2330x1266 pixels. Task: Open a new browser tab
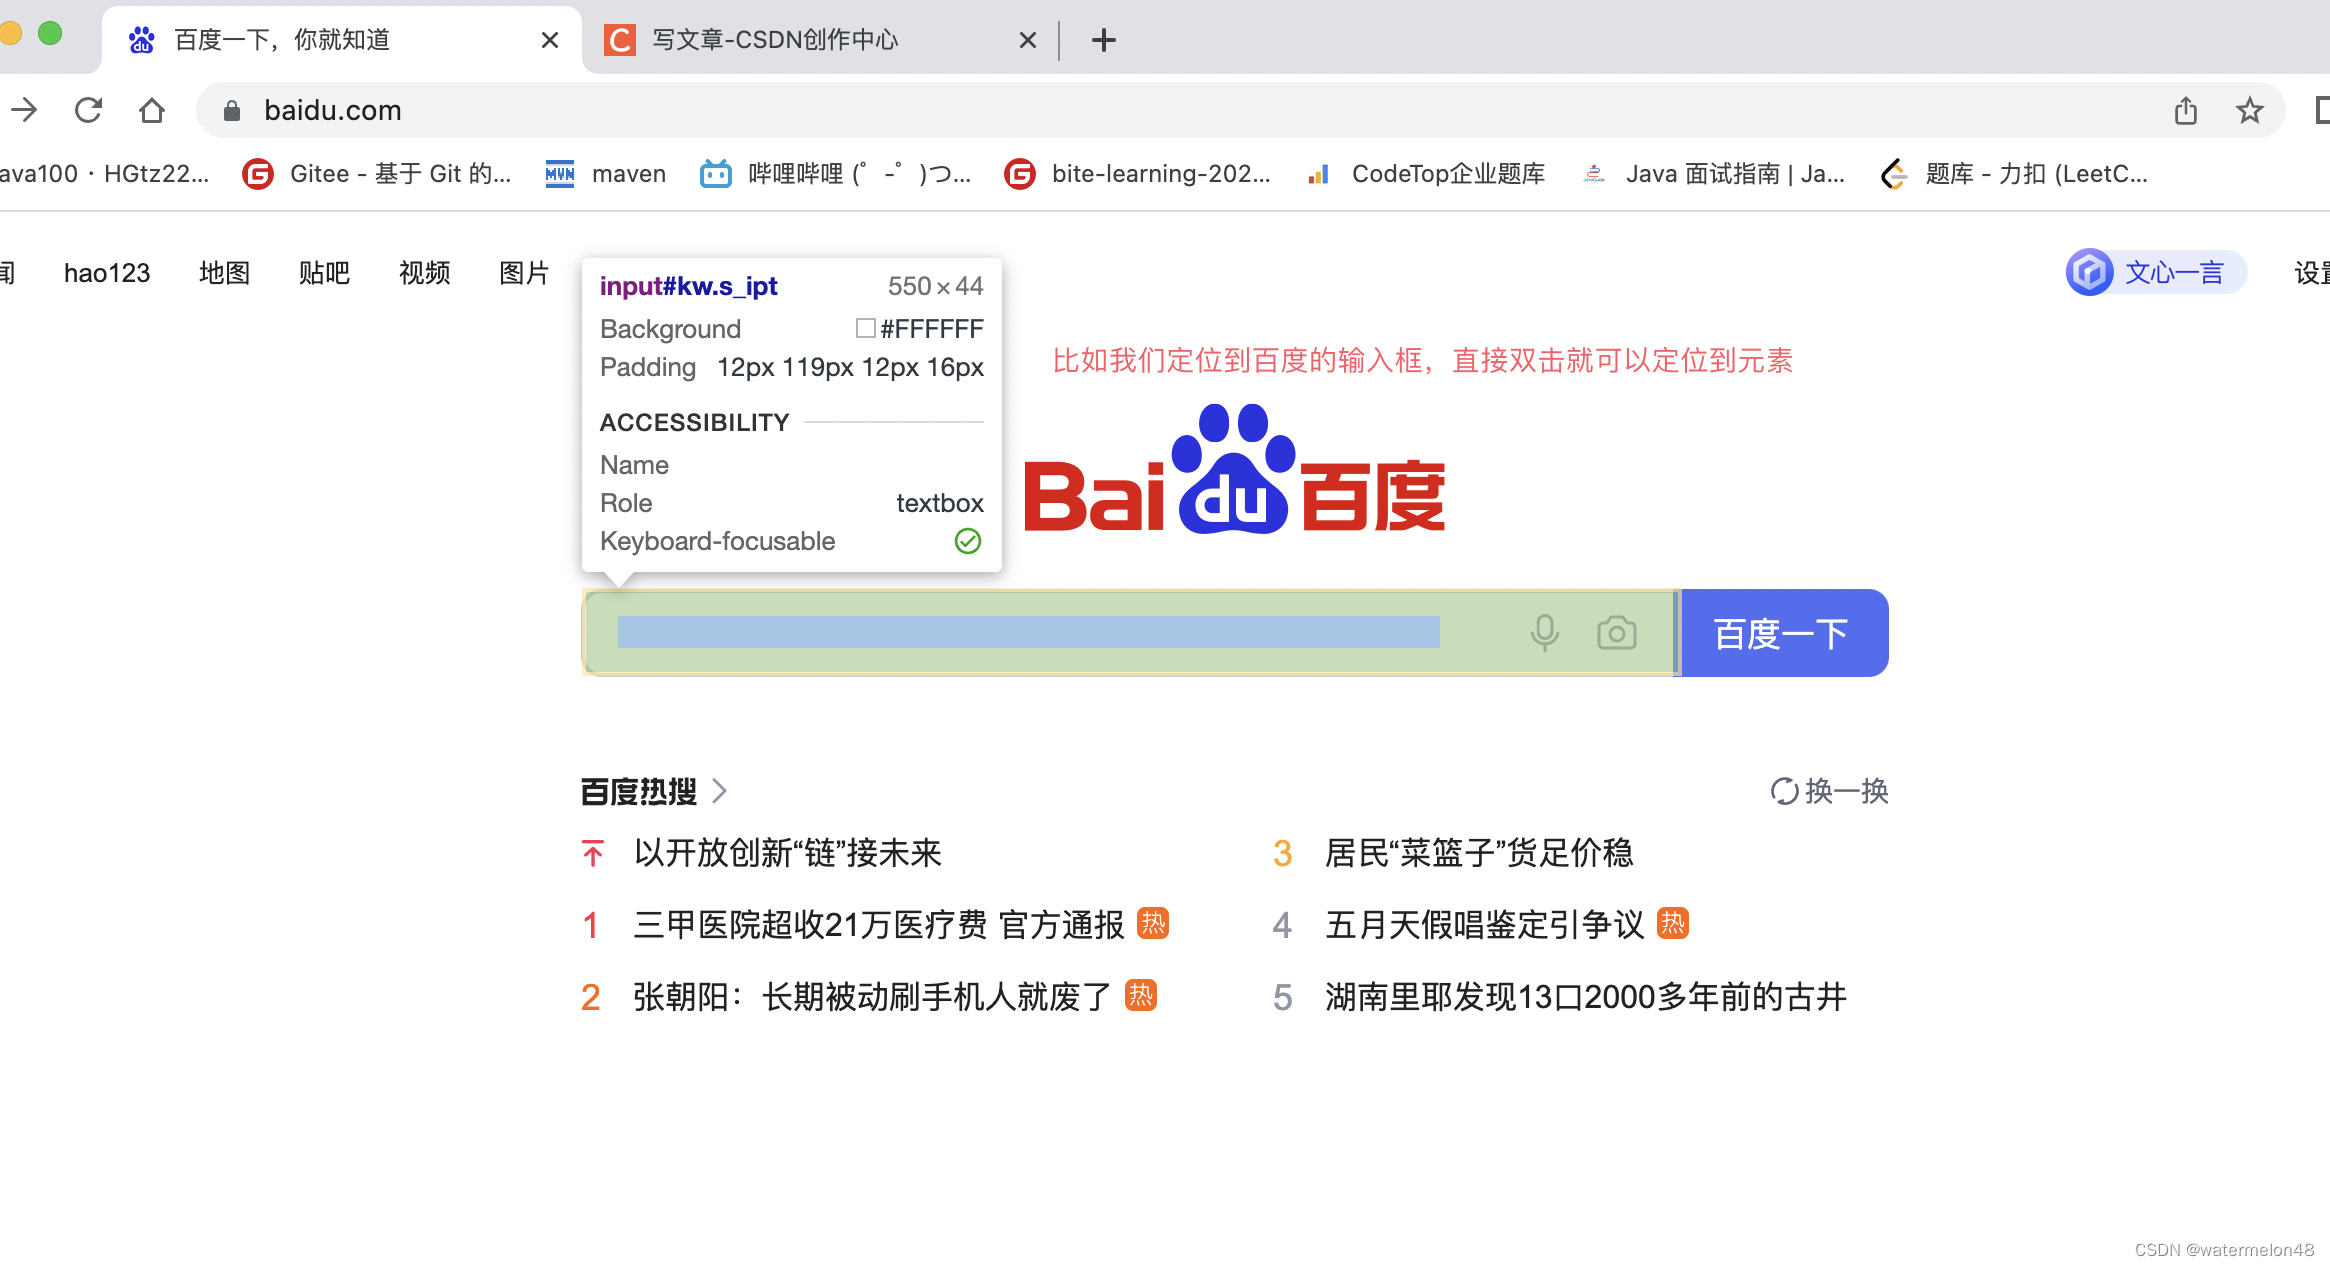click(x=1103, y=40)
